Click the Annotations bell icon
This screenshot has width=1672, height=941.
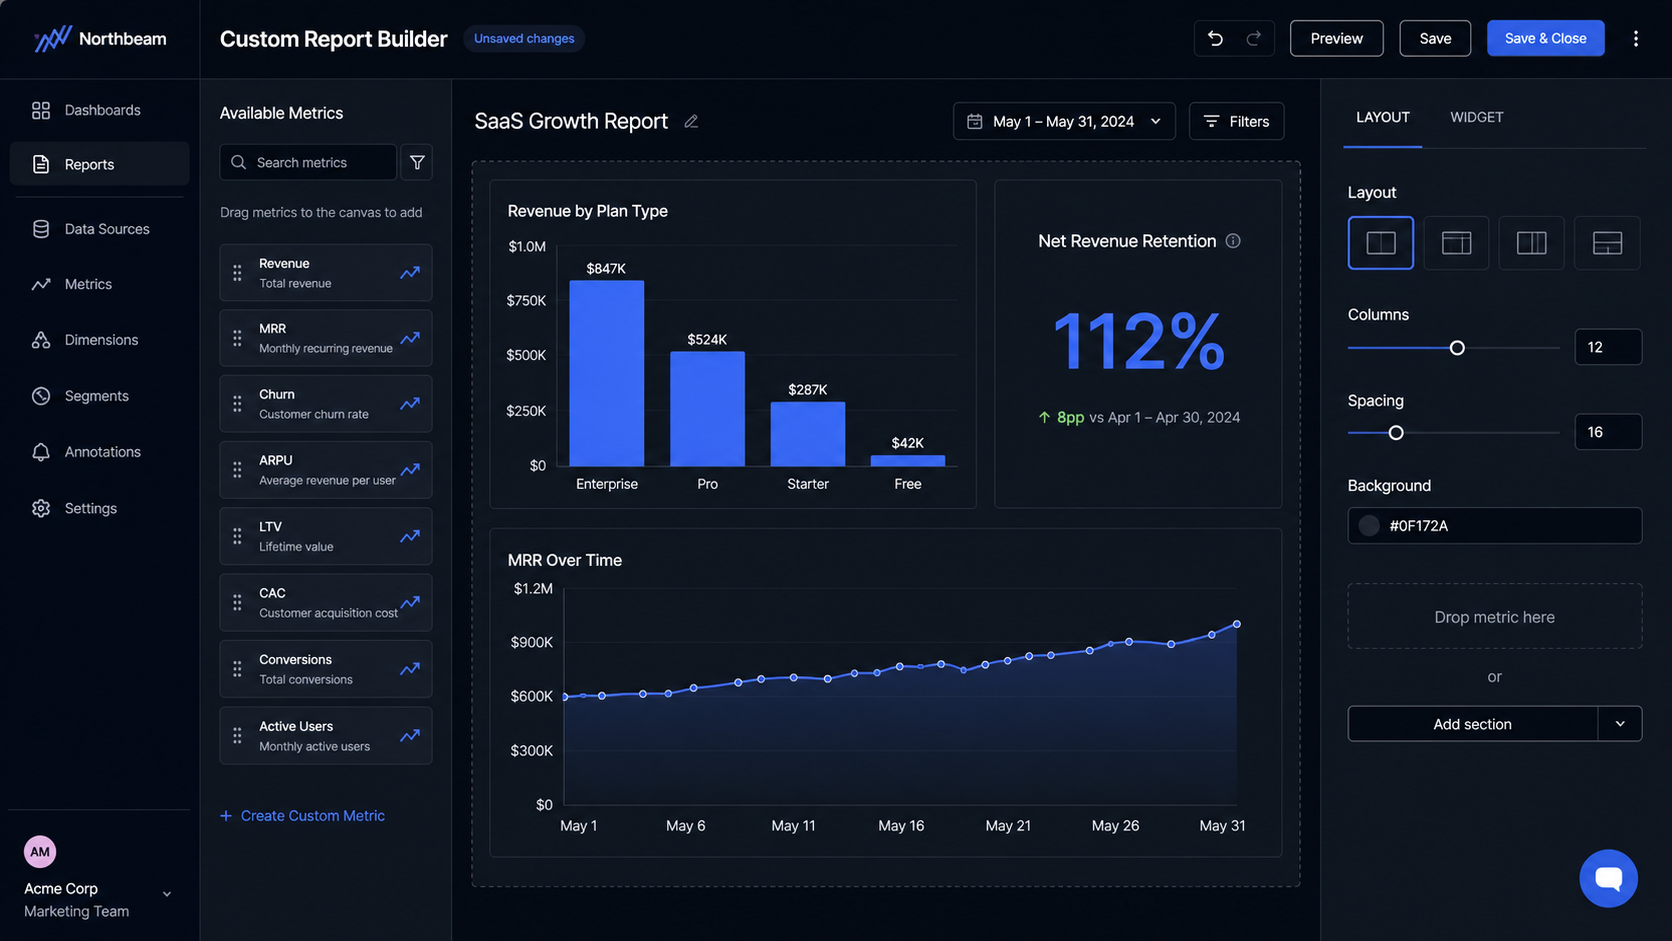[x=41, y=452]
